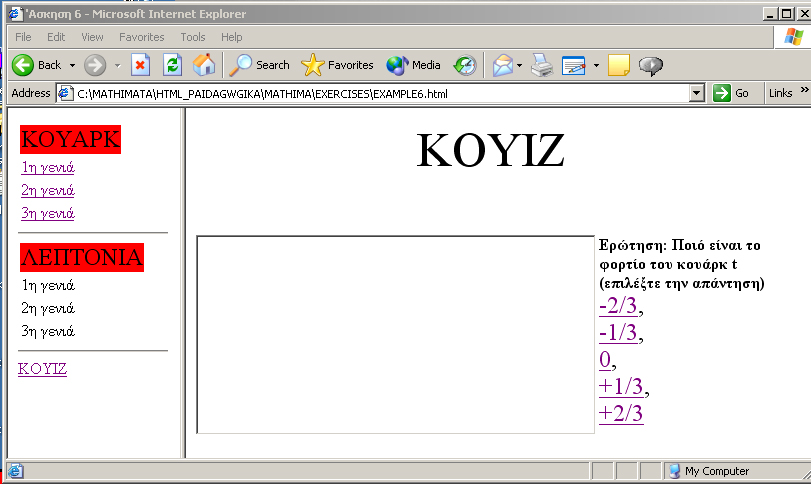
Task: Open the Forward history dropdown arrow
Action: pyautogui.click(x=117, y=65)
